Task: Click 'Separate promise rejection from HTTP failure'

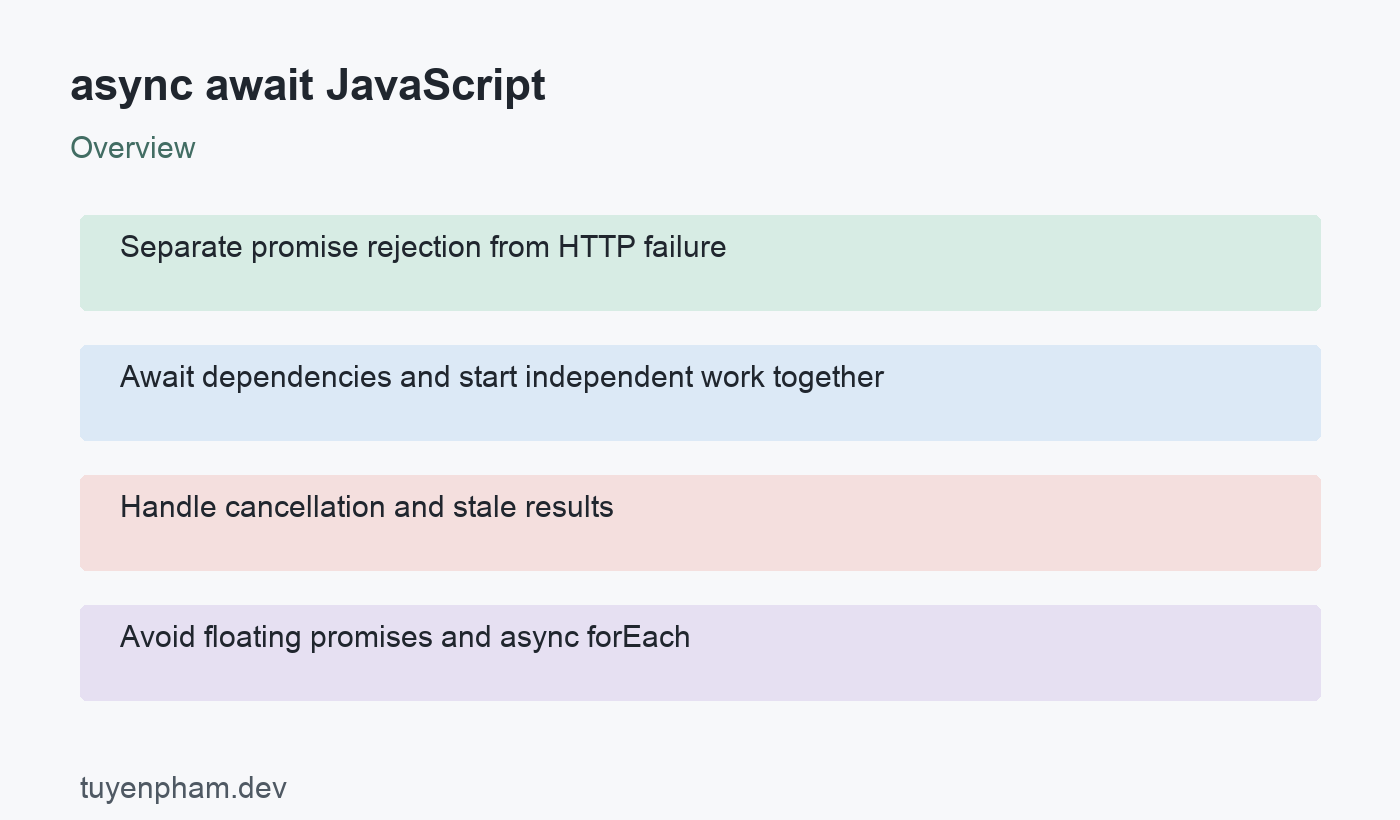Action: point(700,263)
